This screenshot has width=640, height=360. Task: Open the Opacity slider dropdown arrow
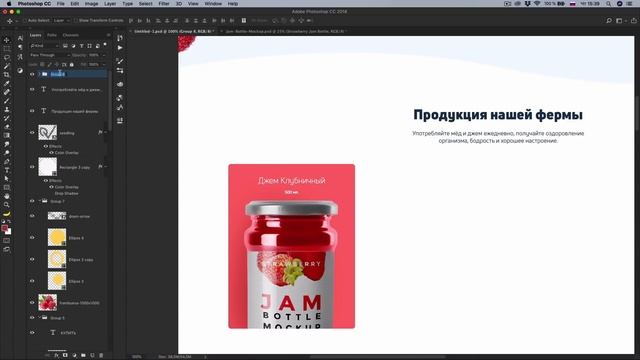coord(104,55)
